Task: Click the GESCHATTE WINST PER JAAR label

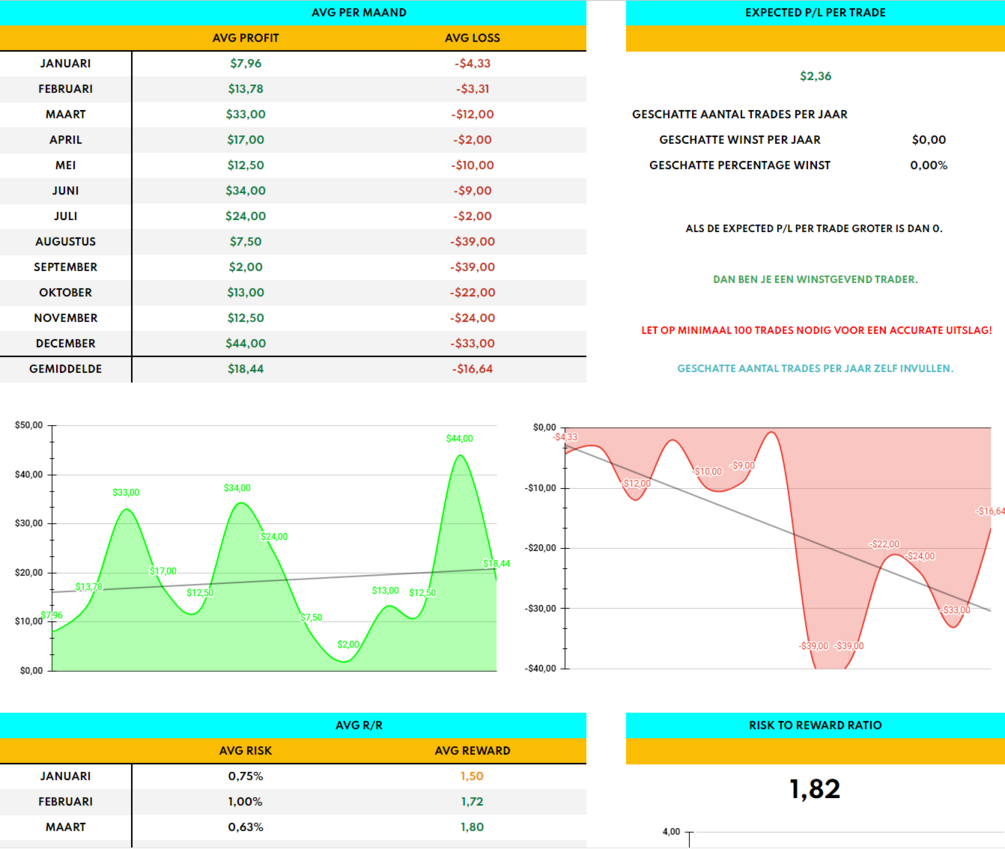Action: (x=740, y=140)
